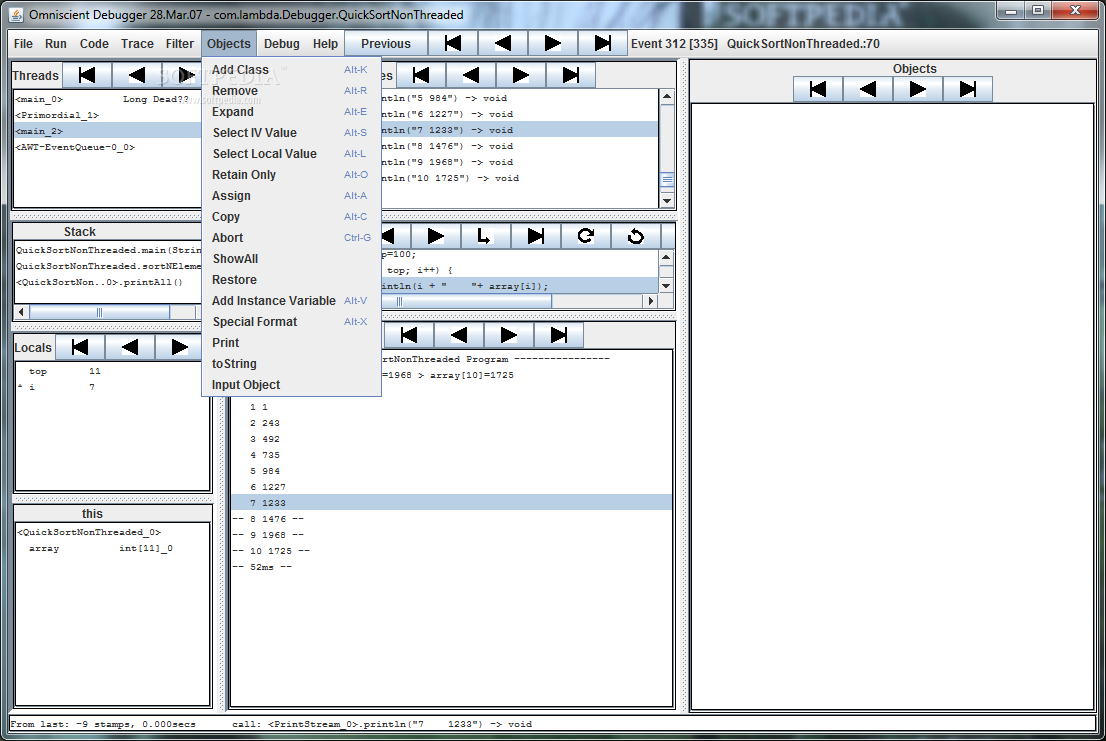
Task: Step forward in method traces panel
Action: pyautogui.click(x=521, y=75)
